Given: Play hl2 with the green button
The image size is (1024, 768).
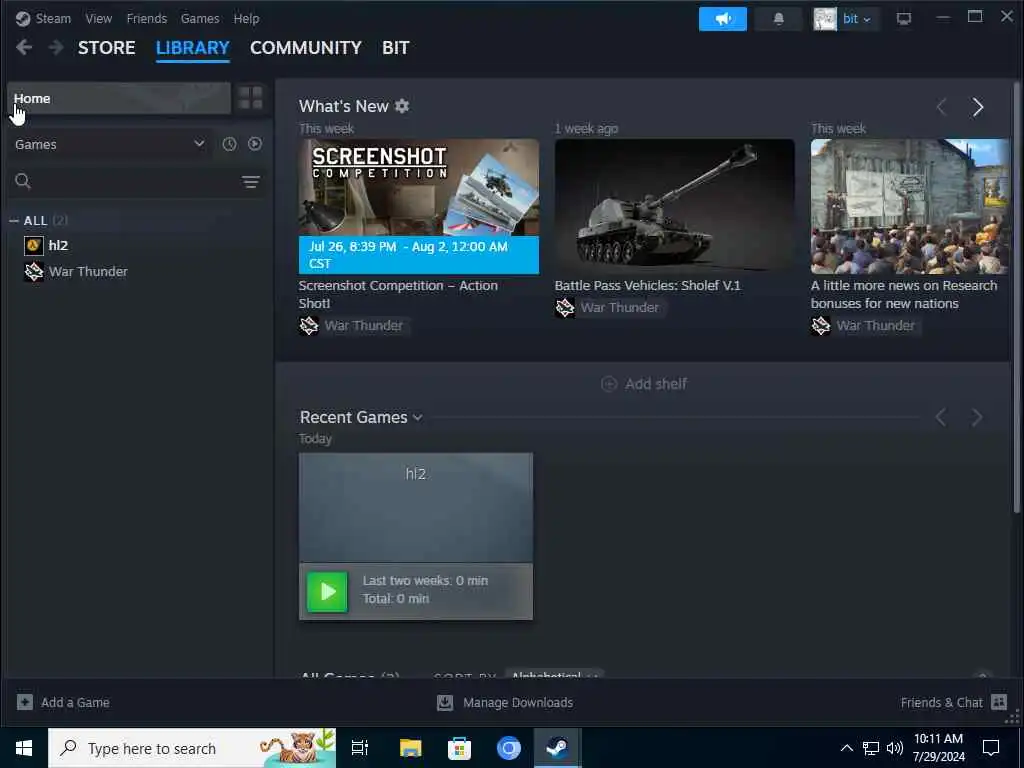Looking at the screenshot, I should [x=327, y=592].
